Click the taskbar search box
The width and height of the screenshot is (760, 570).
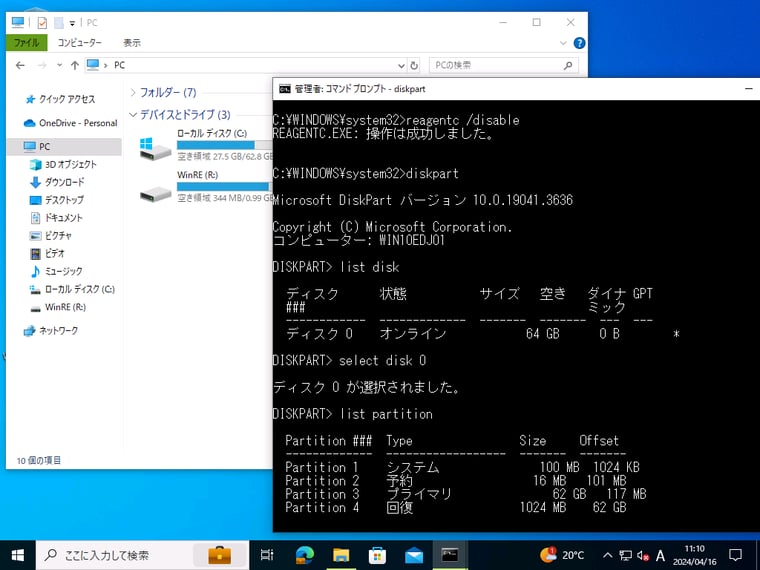pyautogui.click(x=142, y=555)
